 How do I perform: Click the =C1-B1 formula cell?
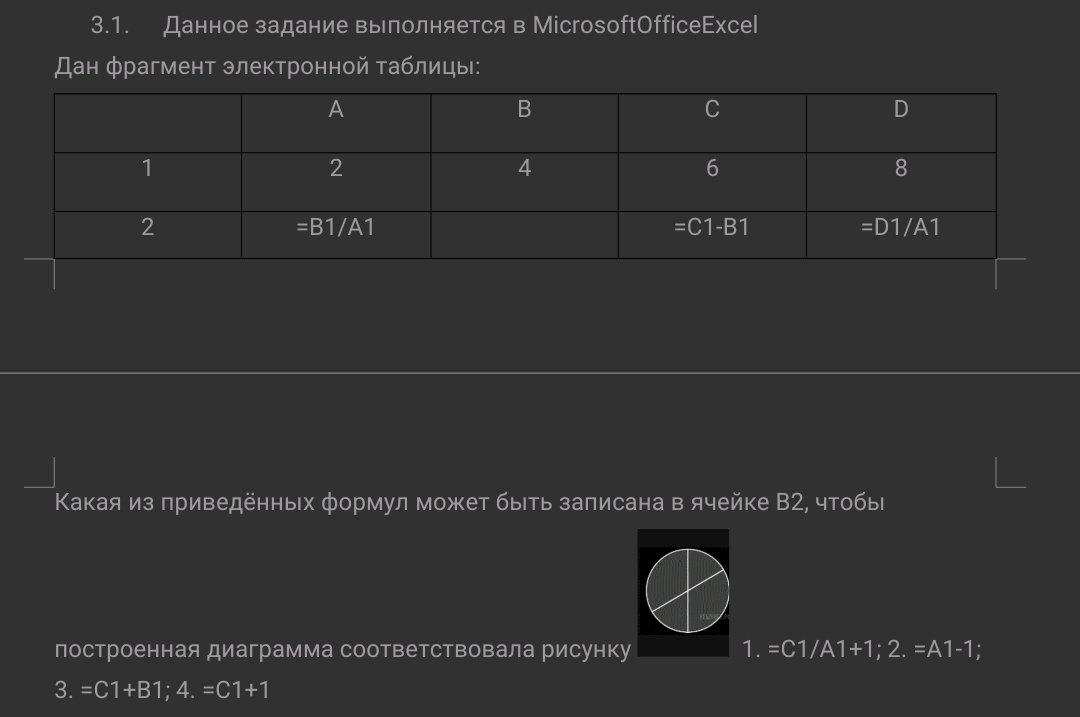pyautogui.click(x=712, y=235)
